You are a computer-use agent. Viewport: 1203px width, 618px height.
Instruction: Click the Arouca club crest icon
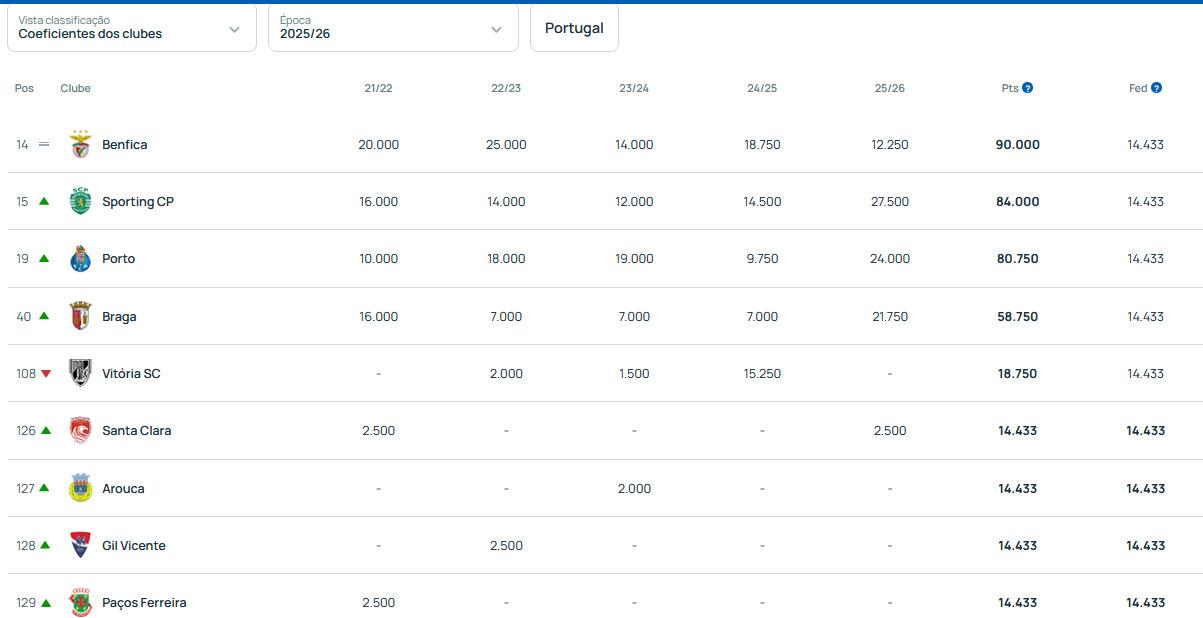(x=80, y=488)
